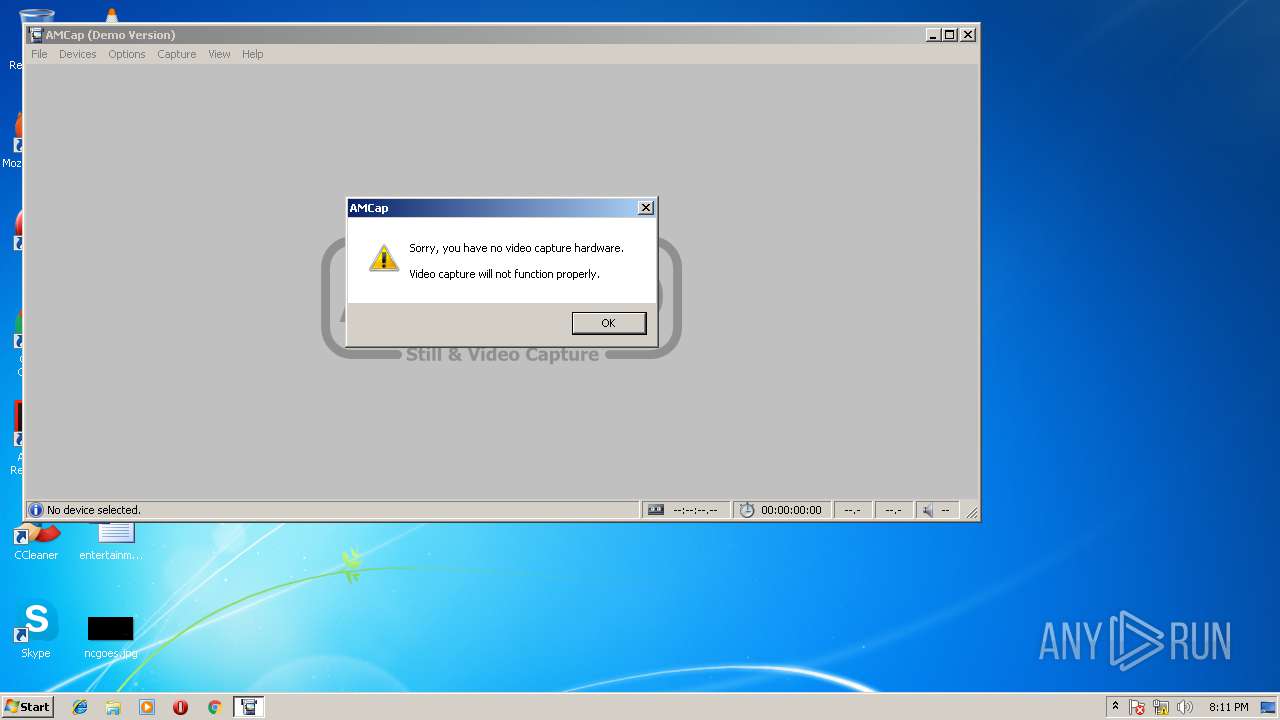Select the entertainm... desktop document
Viewport: 1280px width, 720px height.
pyautogui.click(x=110, y=541)
